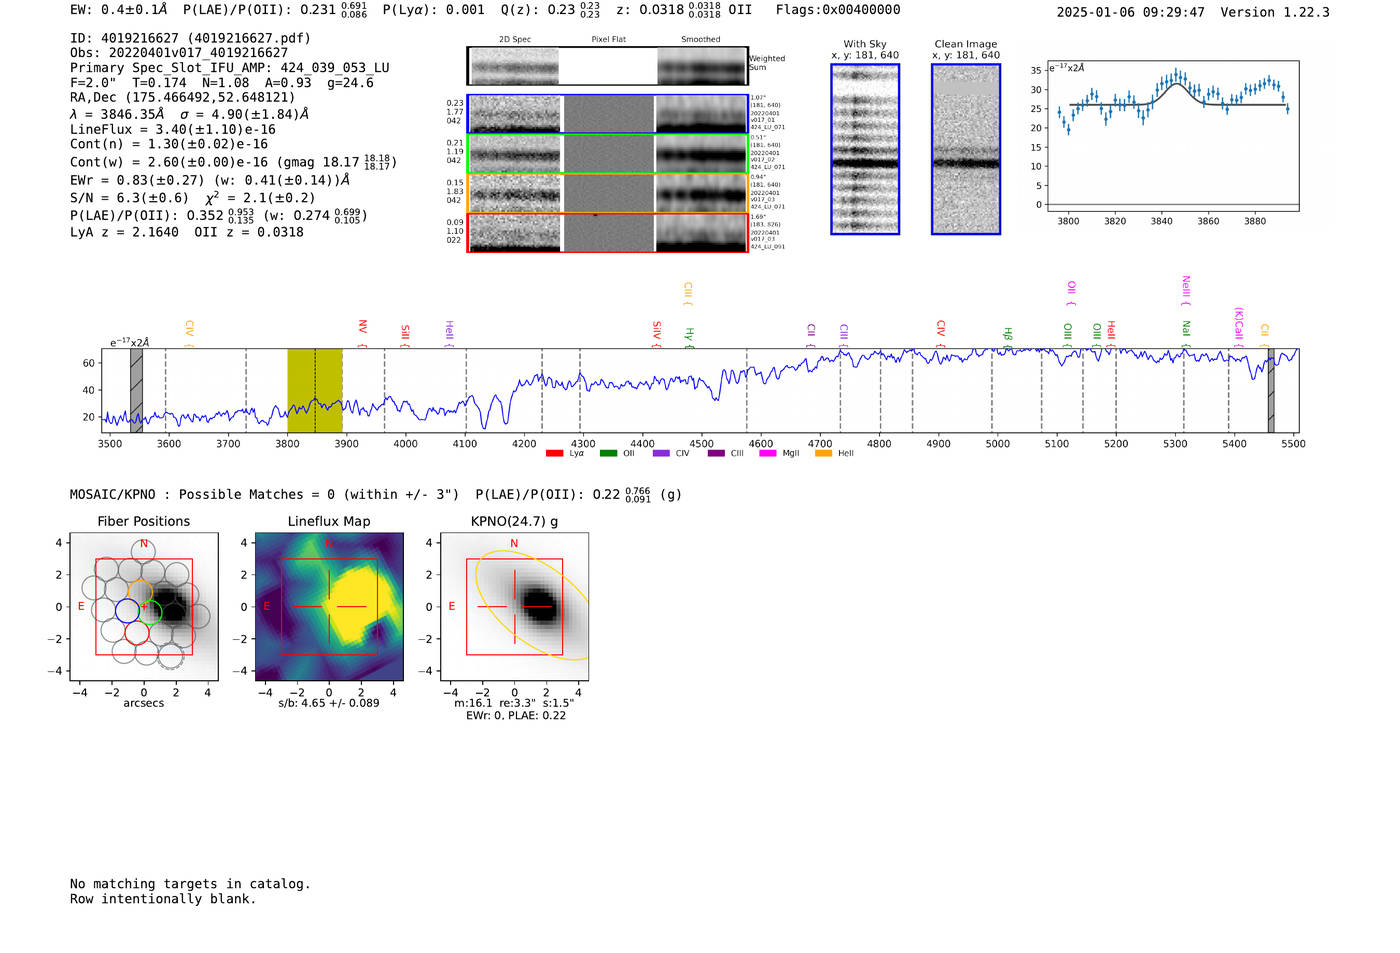The height and width of the screenshot is (953, 1400).
Task: Select the Weighted Sum 2D spectrum strip
Action: pos(608,66)
